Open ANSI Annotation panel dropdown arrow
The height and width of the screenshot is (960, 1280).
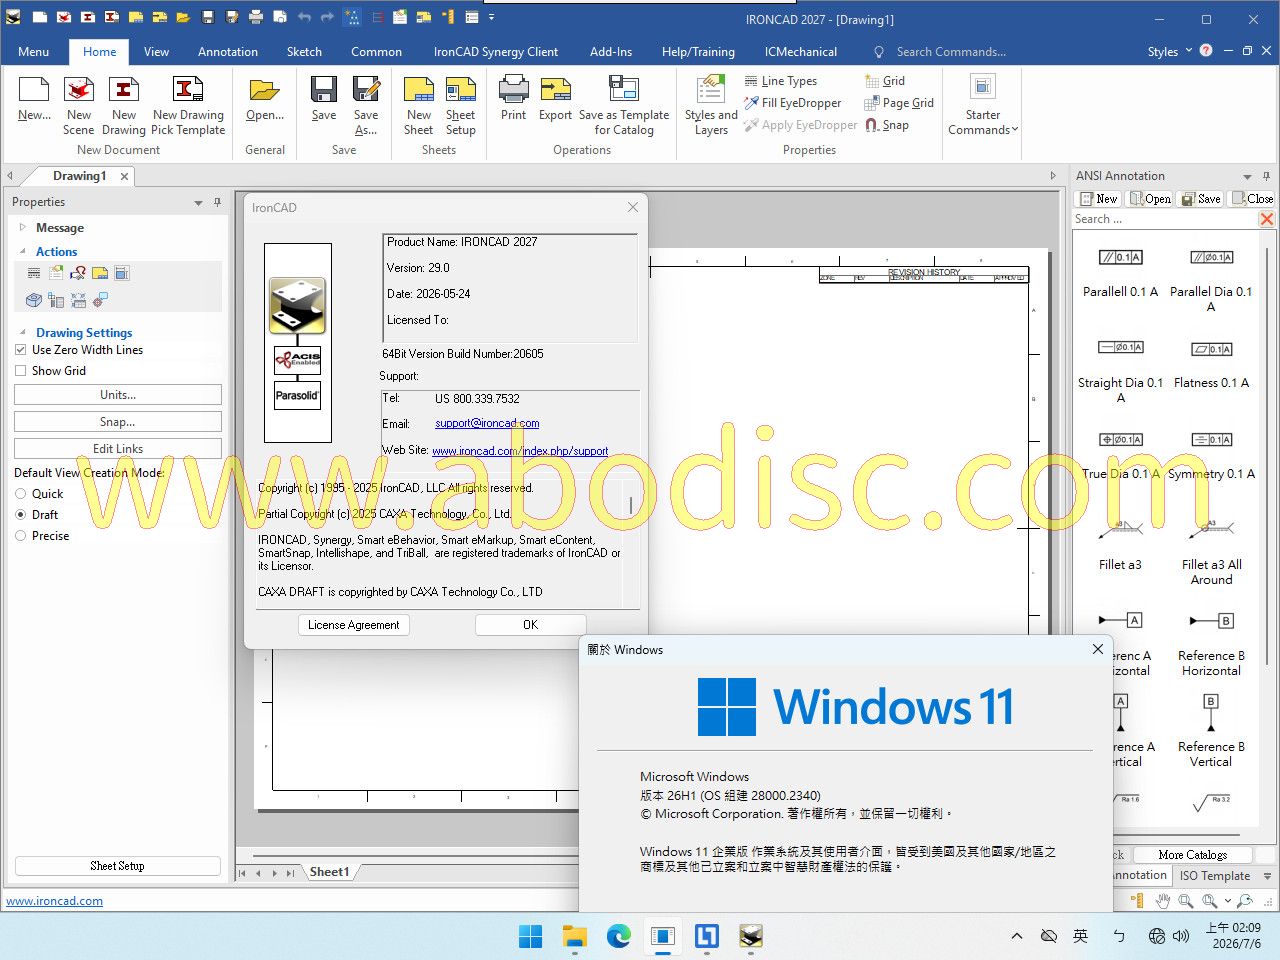click(x=1247, y=177)
